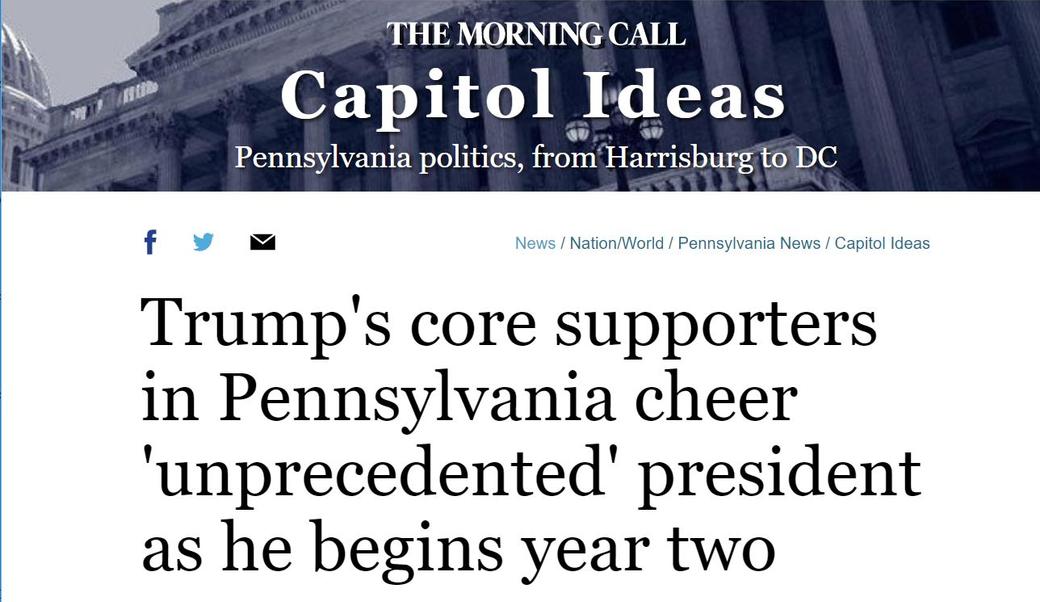Image resolution: width=1040 pixels, height=602 pixels.
Task: Open the Pennsylvania News breadcrumb link
Action: click(x=749, y=243)
